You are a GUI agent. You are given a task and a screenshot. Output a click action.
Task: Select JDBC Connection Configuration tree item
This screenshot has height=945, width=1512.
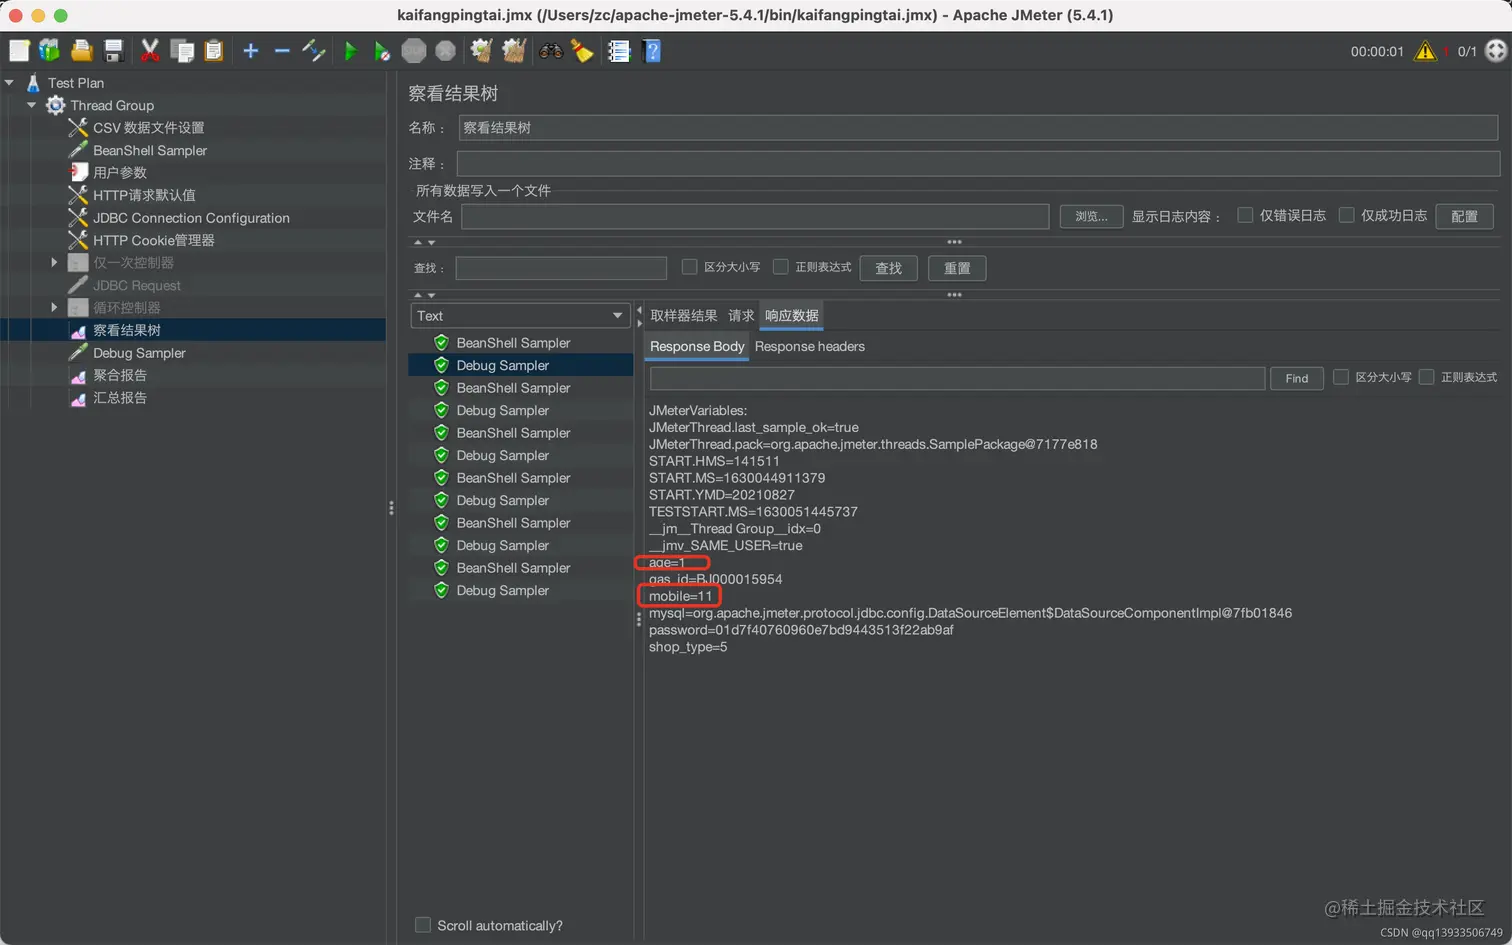(x=191, y=218)
